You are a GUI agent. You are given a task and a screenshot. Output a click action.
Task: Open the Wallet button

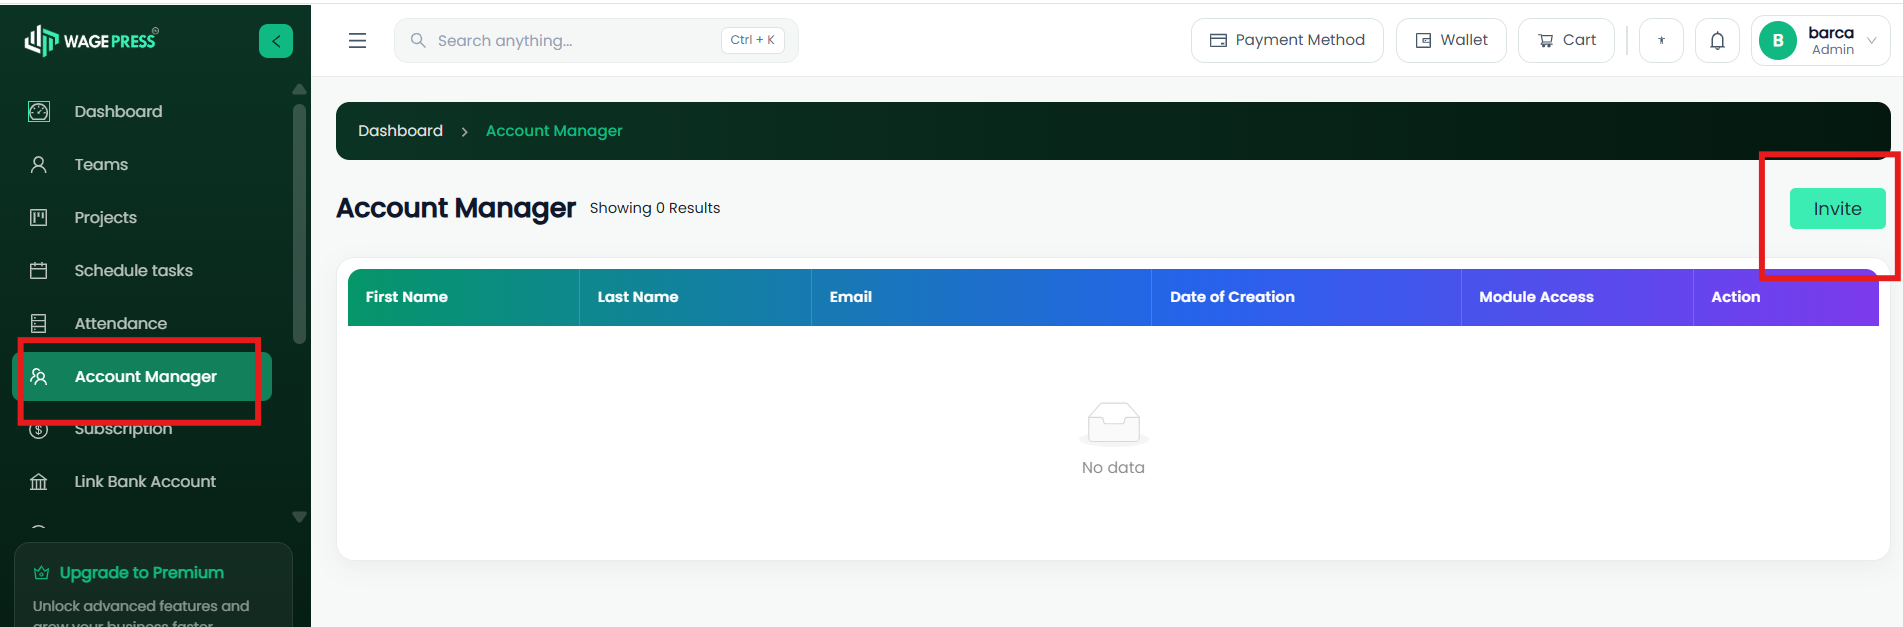pyautogui.click(x=1451, y=41)
